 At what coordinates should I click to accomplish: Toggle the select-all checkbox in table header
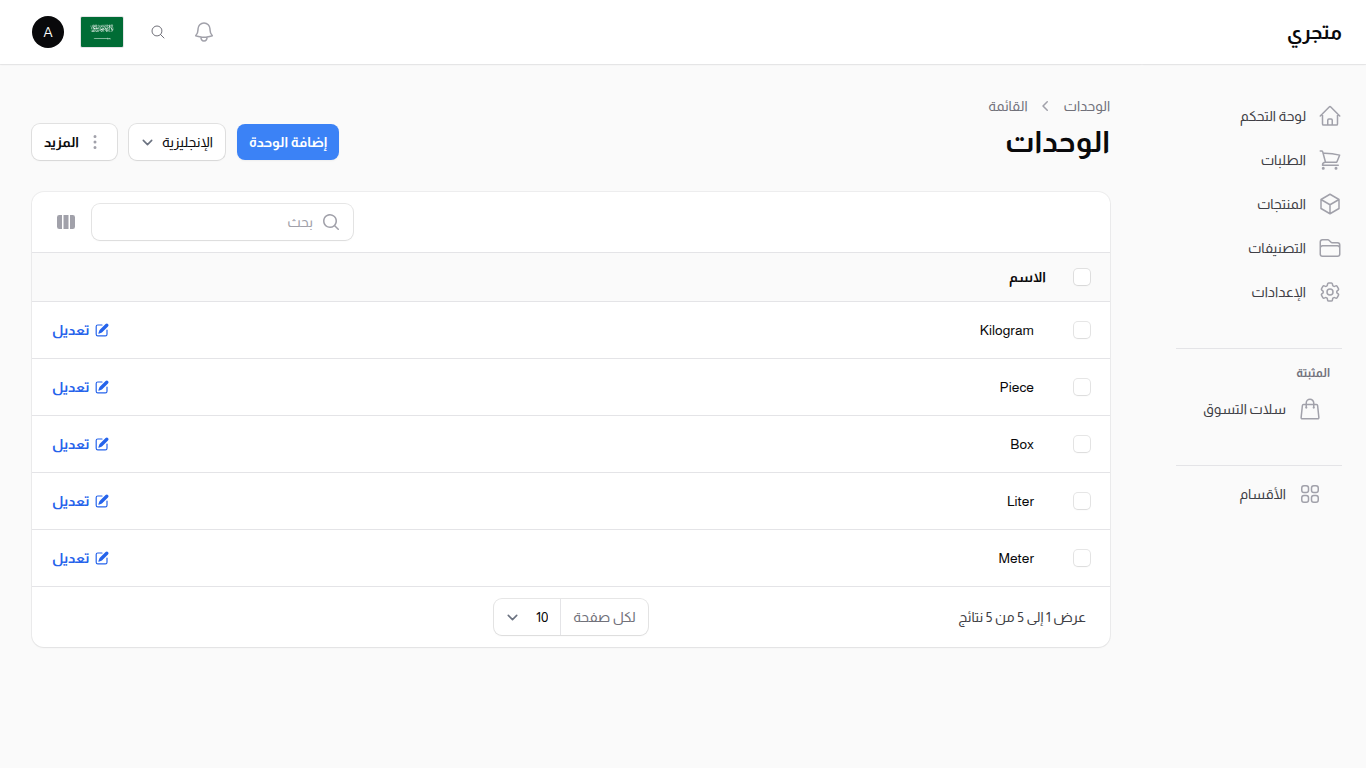[x=1082, y=277]
